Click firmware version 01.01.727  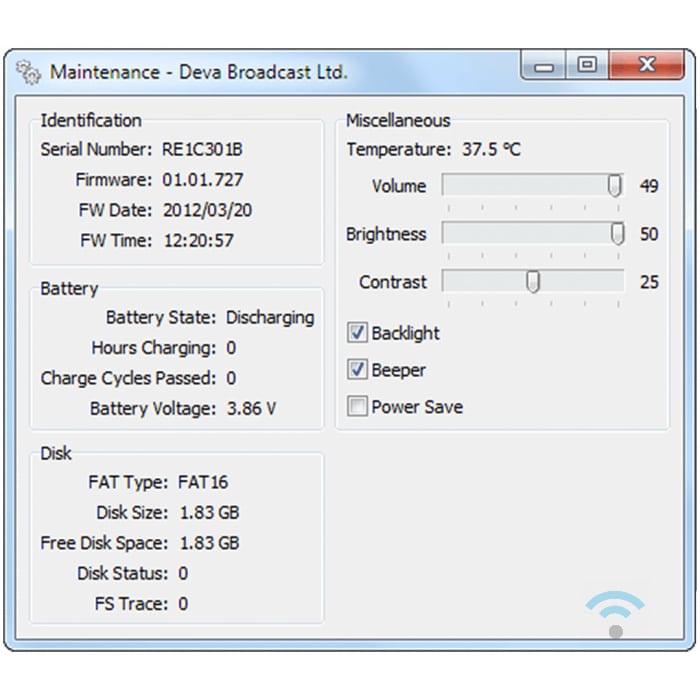[202, 180]
